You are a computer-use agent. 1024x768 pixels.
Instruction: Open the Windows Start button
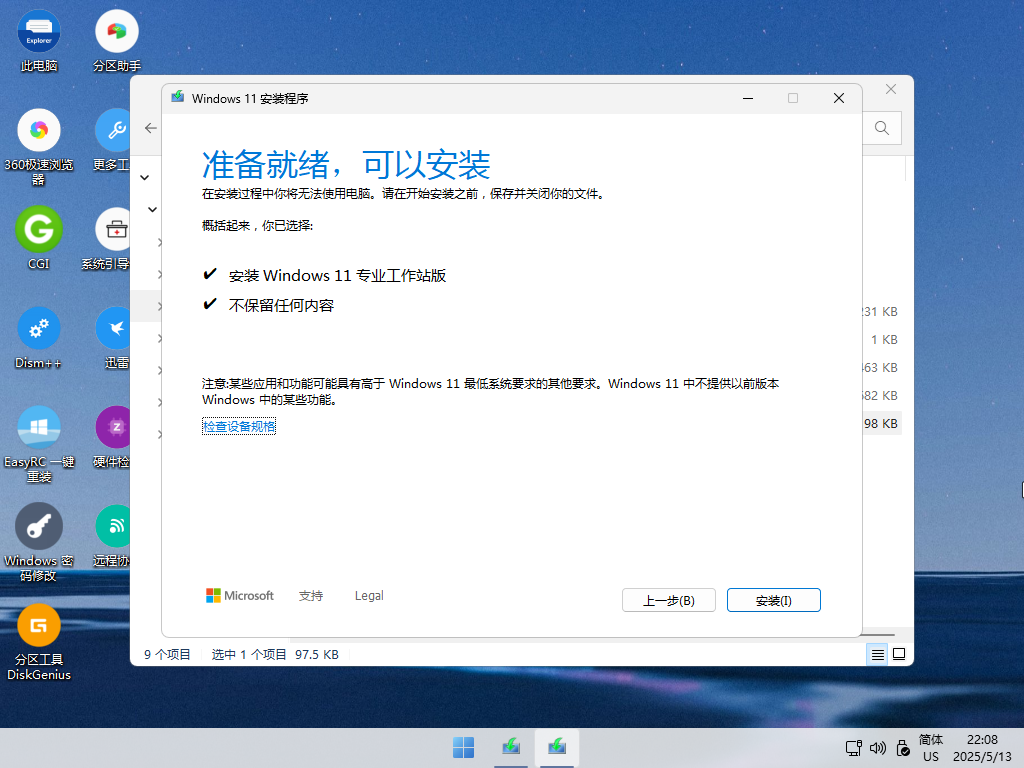tap(464, 748)
